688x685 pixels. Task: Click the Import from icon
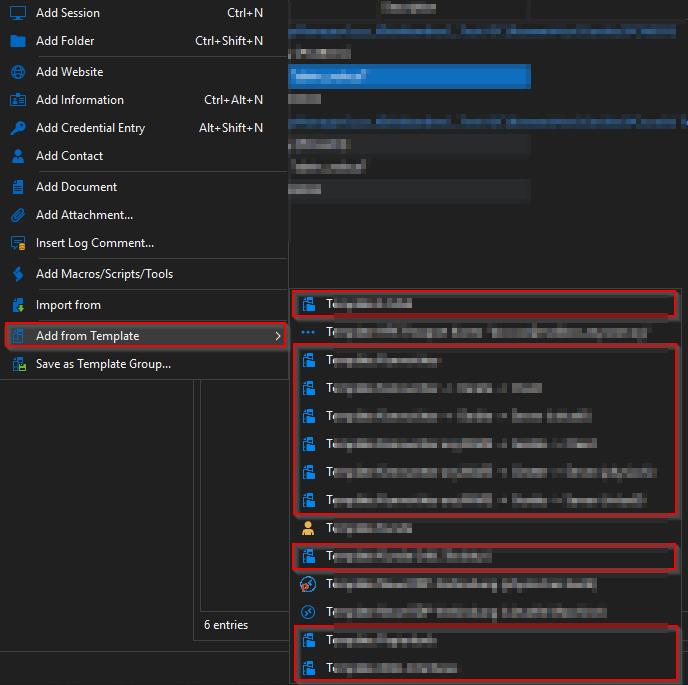pos(18,305)
